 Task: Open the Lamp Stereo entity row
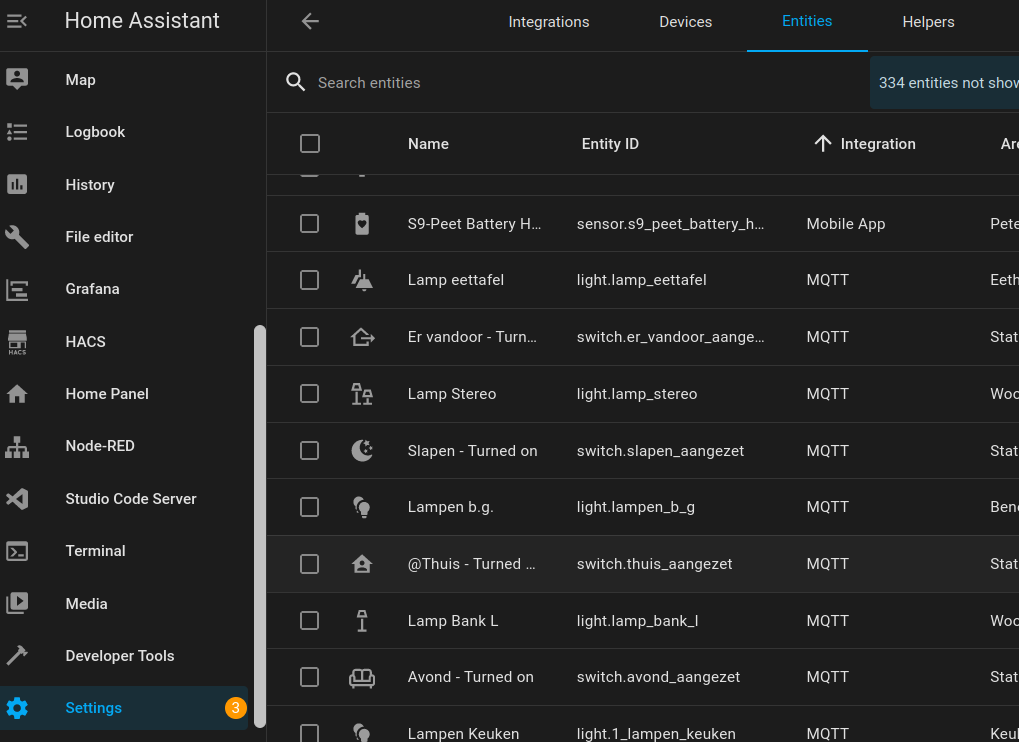452,394
